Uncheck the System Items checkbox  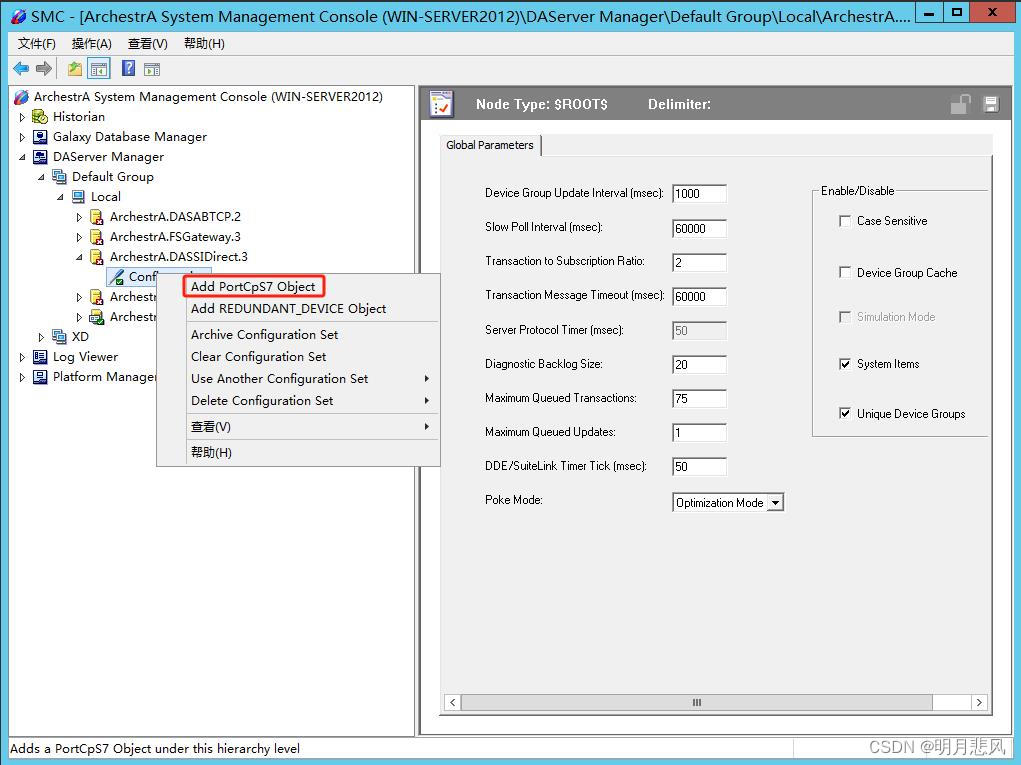[x=845, y=363]
